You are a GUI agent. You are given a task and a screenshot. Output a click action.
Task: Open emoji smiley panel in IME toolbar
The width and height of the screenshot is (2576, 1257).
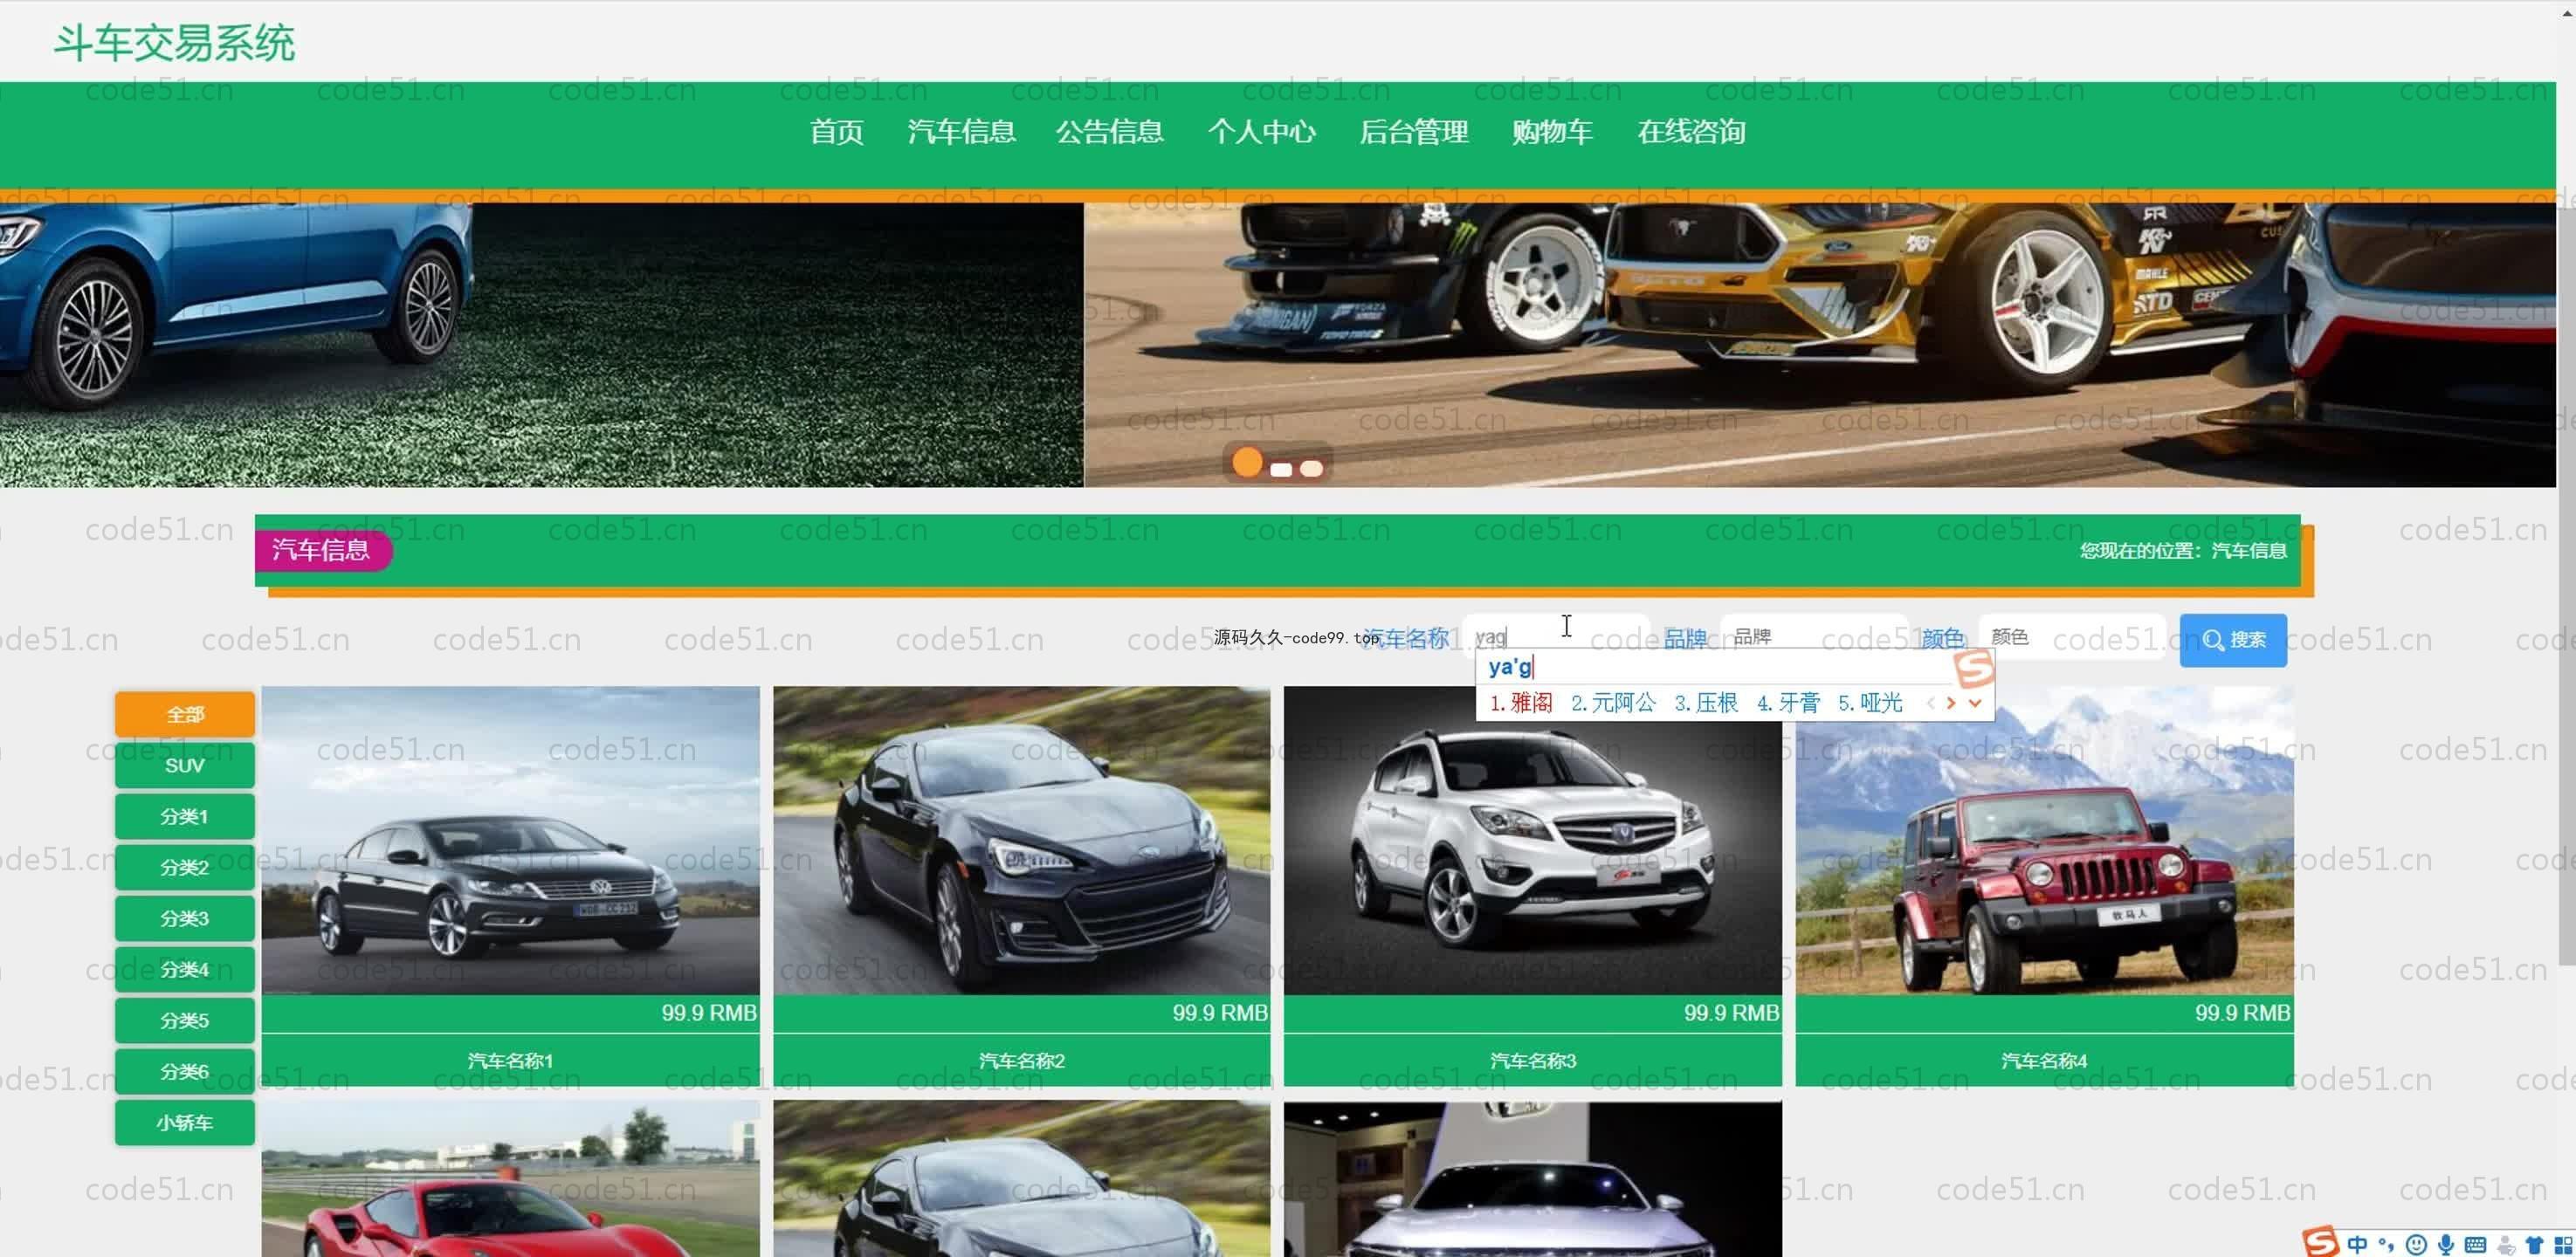(x=2416, y=1244)
